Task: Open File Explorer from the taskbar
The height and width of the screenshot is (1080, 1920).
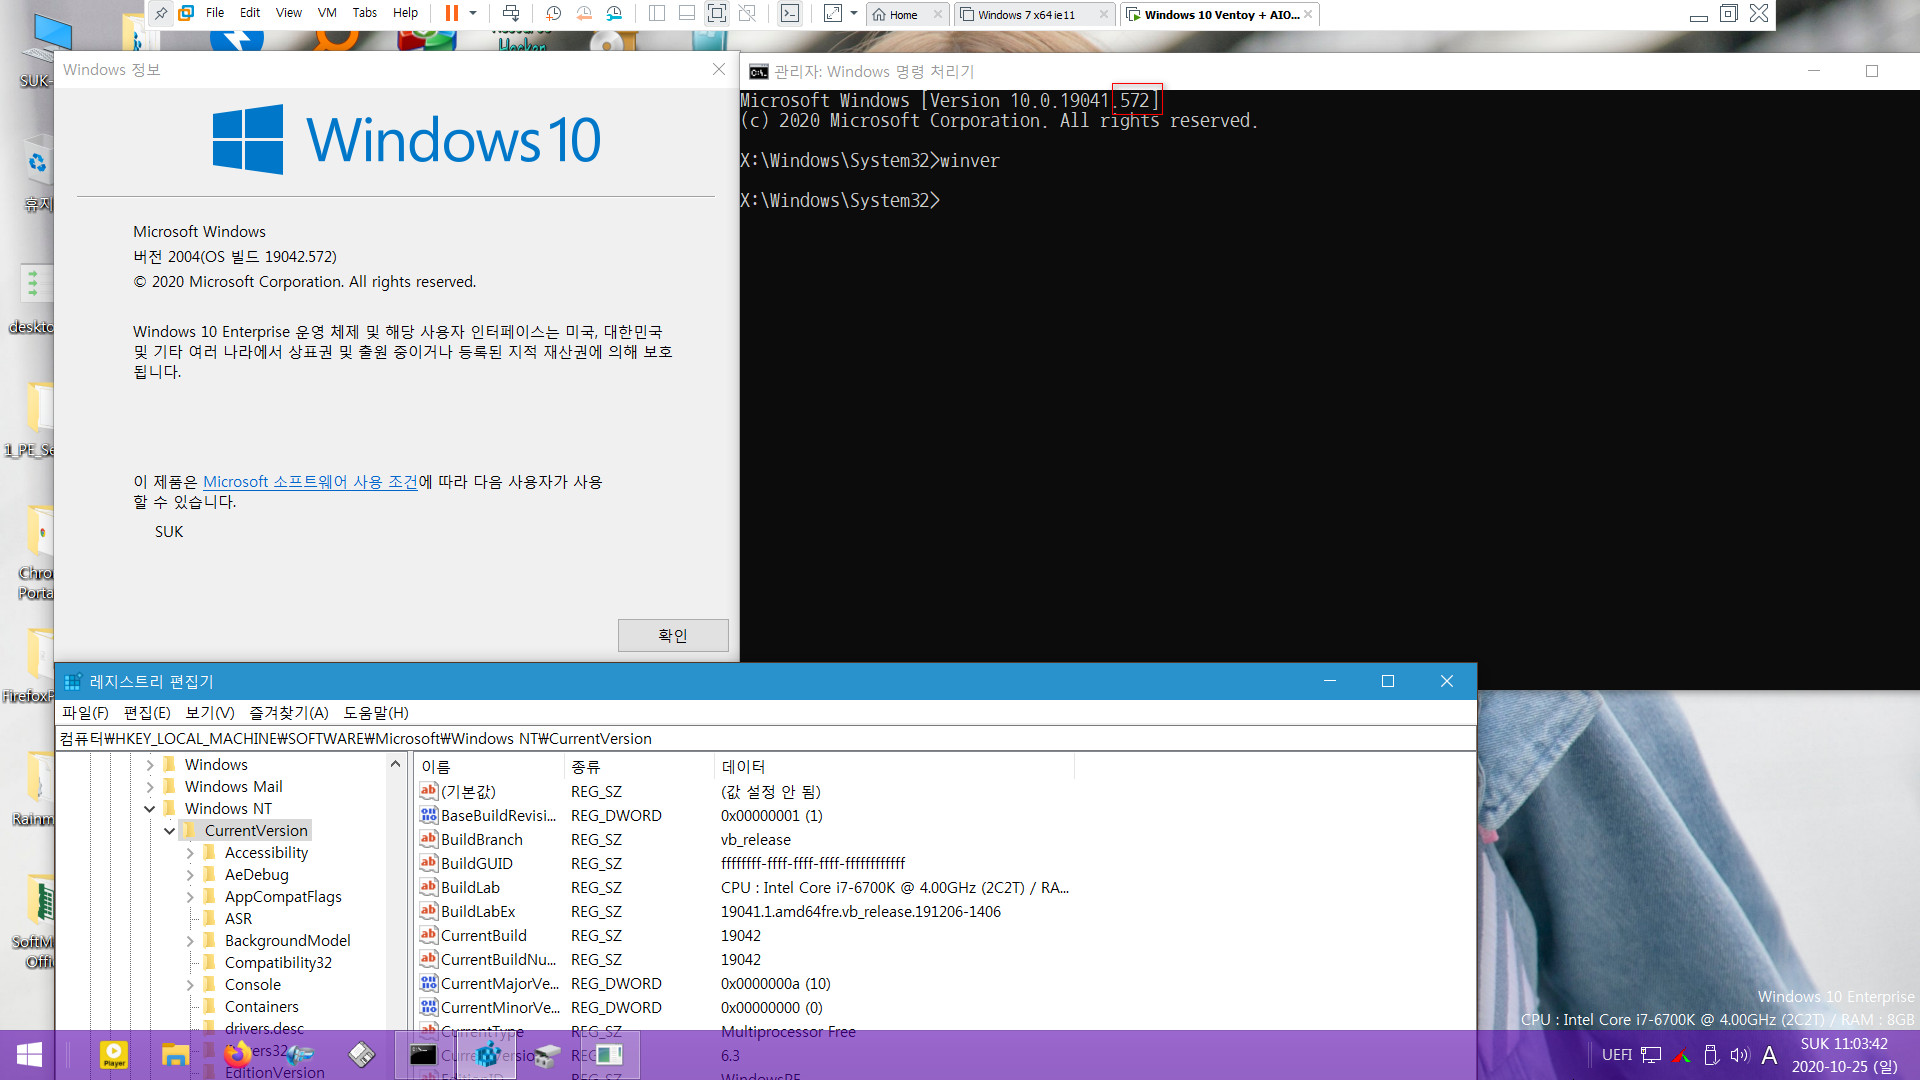Action: (x=175, y=1055)
